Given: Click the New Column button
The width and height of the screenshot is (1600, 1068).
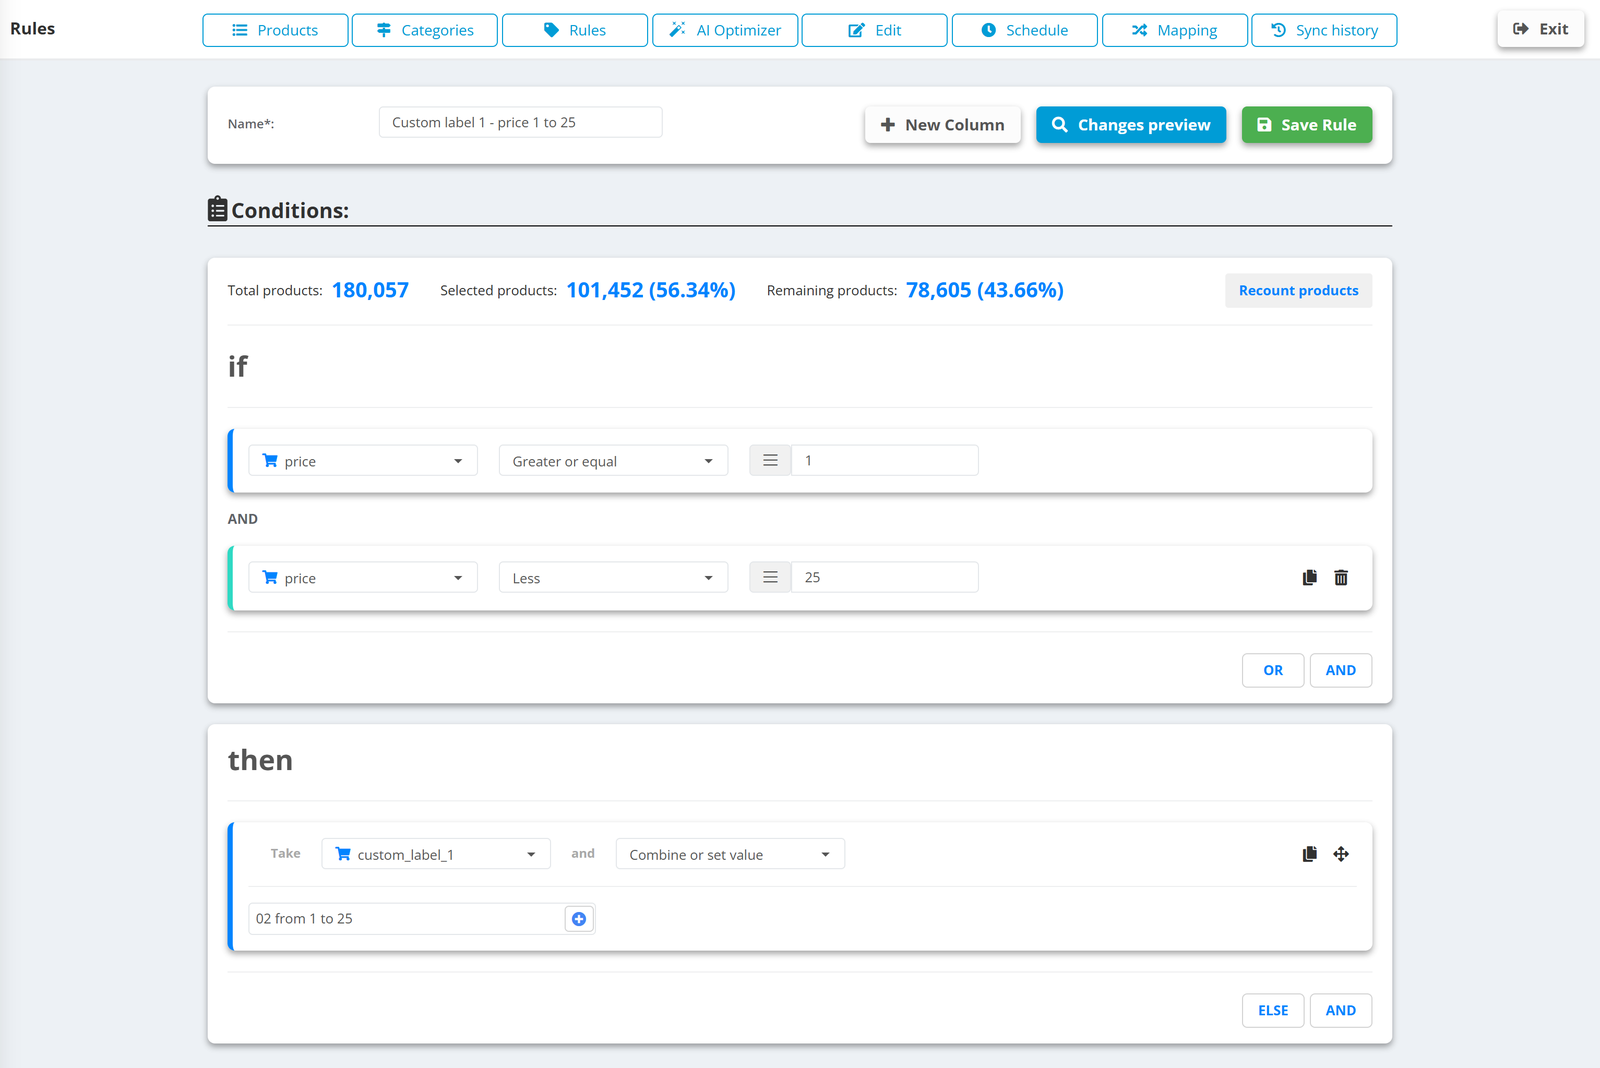Looking at the screenshot, I should (x=943, y=125).
